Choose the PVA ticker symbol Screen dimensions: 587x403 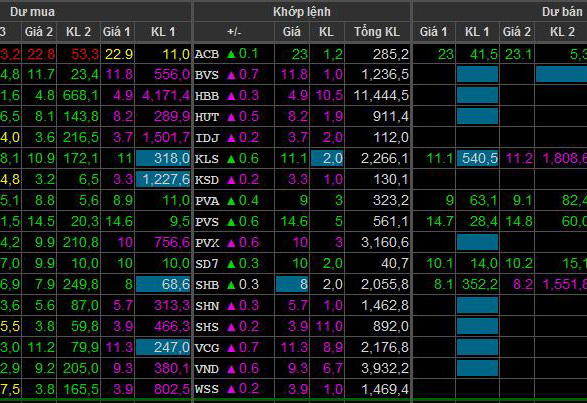point(207,201)
